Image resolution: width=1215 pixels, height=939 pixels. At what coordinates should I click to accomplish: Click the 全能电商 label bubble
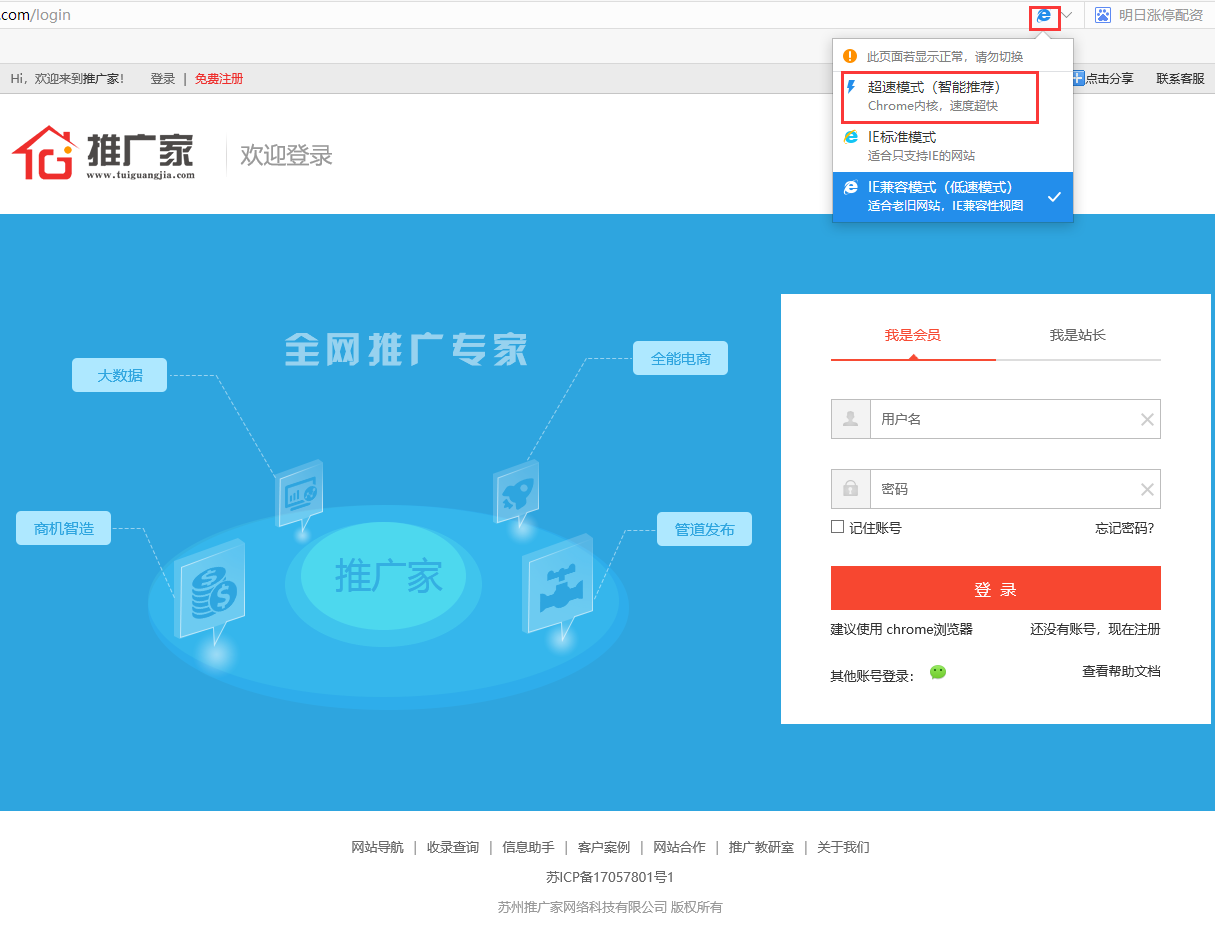point(681,358)
